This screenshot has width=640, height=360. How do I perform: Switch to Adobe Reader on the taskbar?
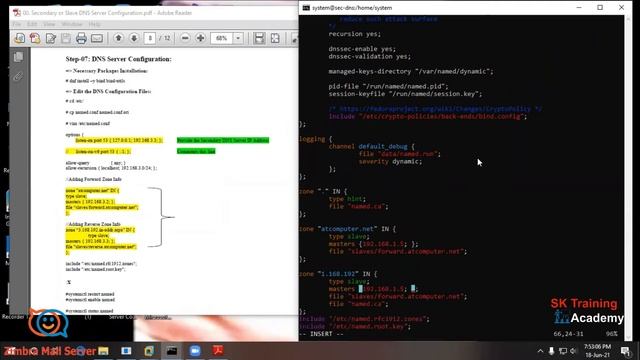click(x=218, y=351)
